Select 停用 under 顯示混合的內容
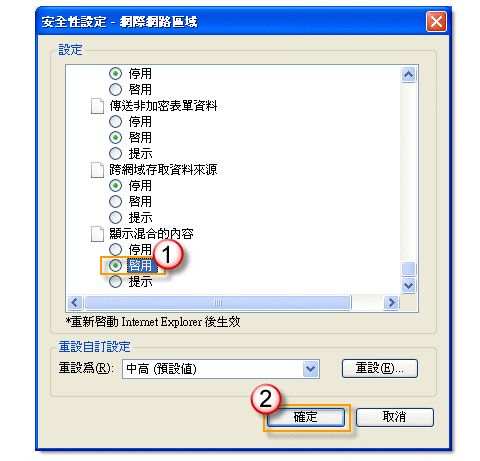 coord(115,249)
